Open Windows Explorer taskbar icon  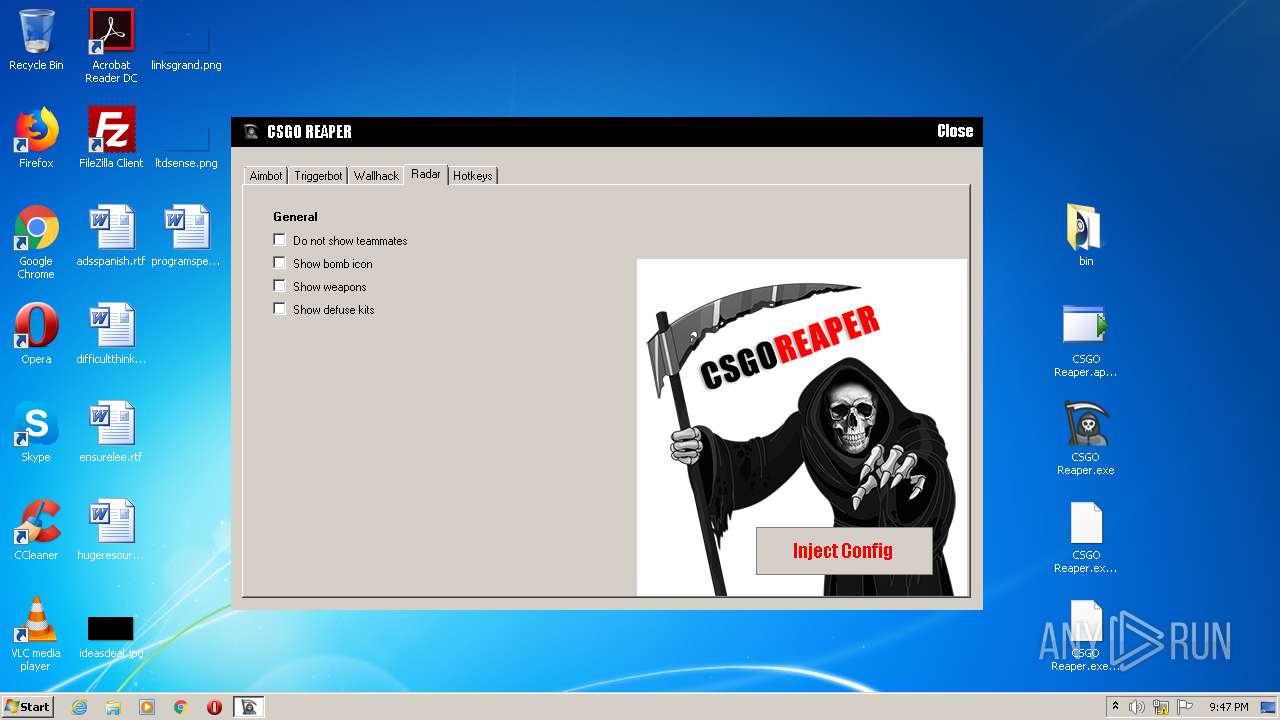point(113,707)
